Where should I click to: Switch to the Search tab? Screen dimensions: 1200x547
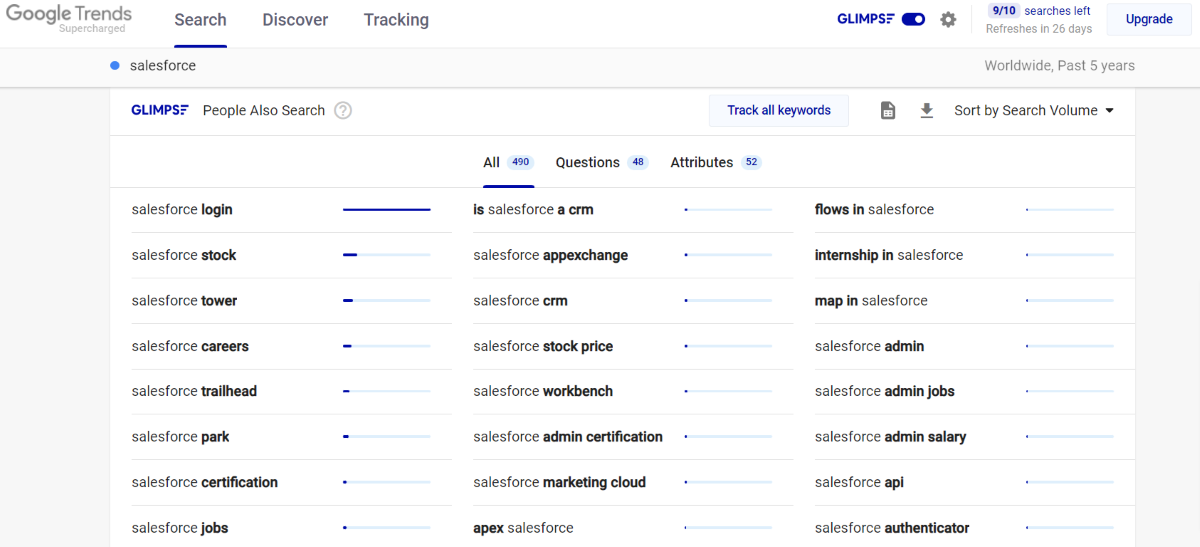(200, 20)
